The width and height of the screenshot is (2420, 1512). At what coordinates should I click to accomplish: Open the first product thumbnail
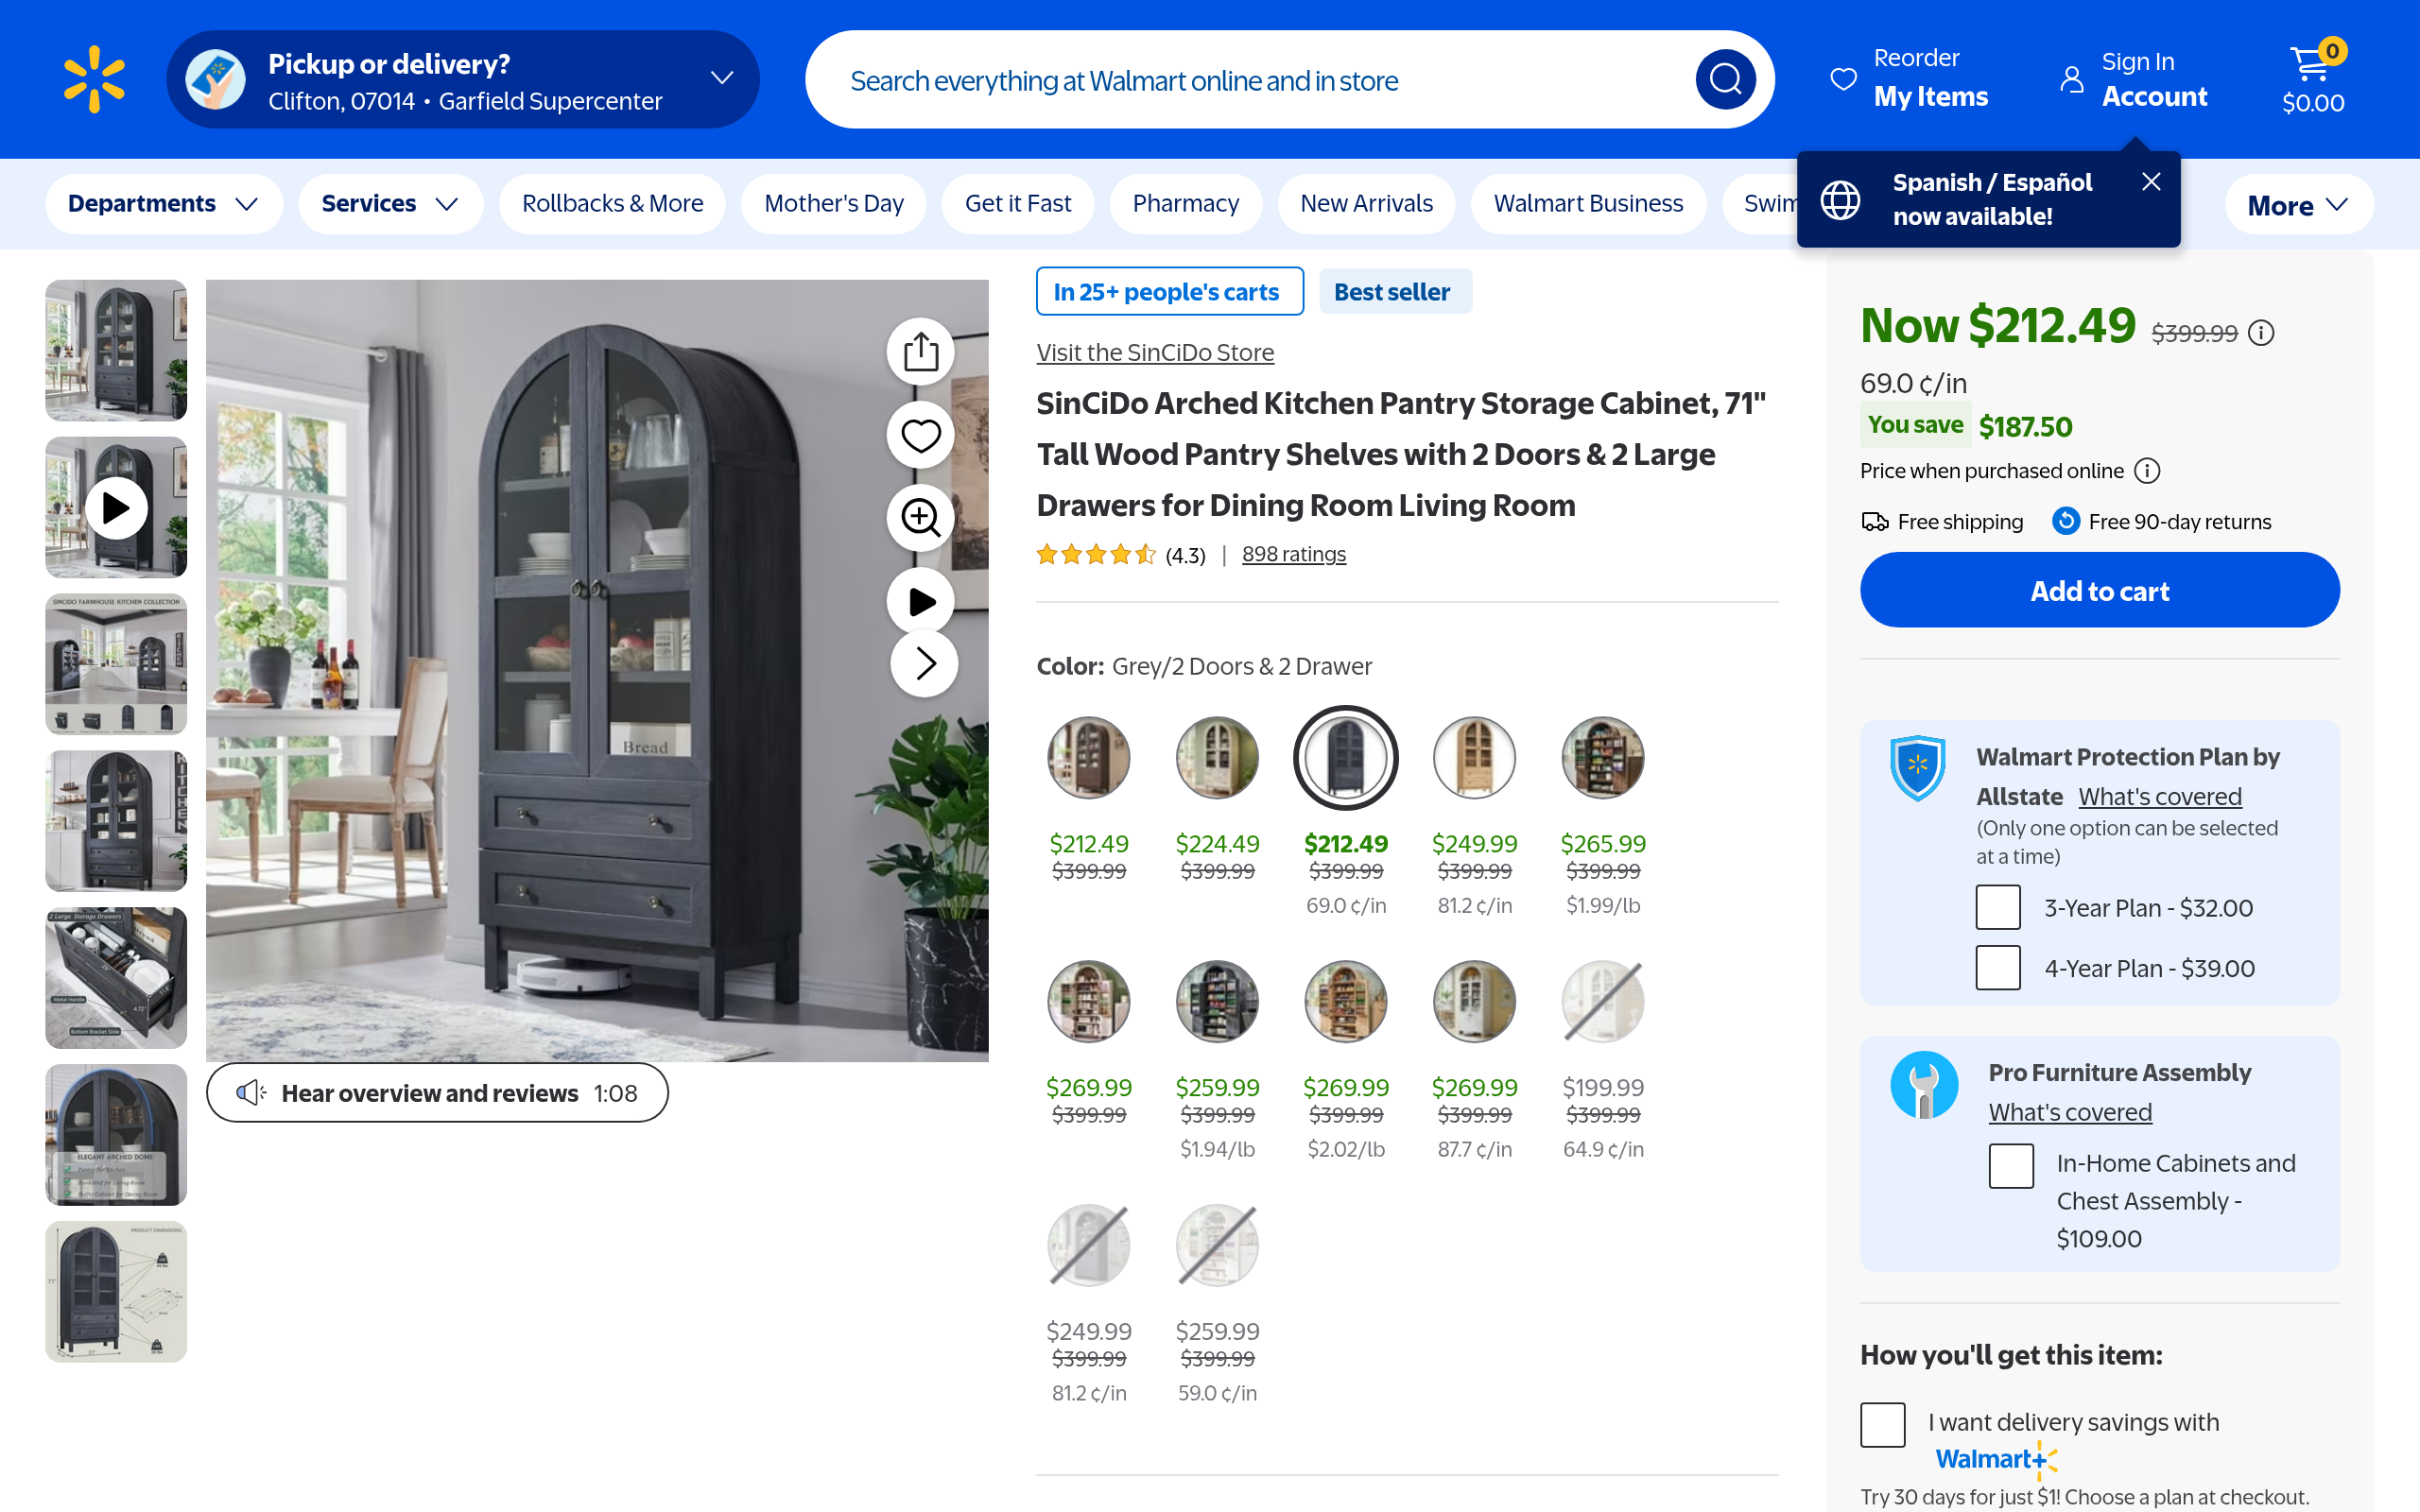[116, 350]
